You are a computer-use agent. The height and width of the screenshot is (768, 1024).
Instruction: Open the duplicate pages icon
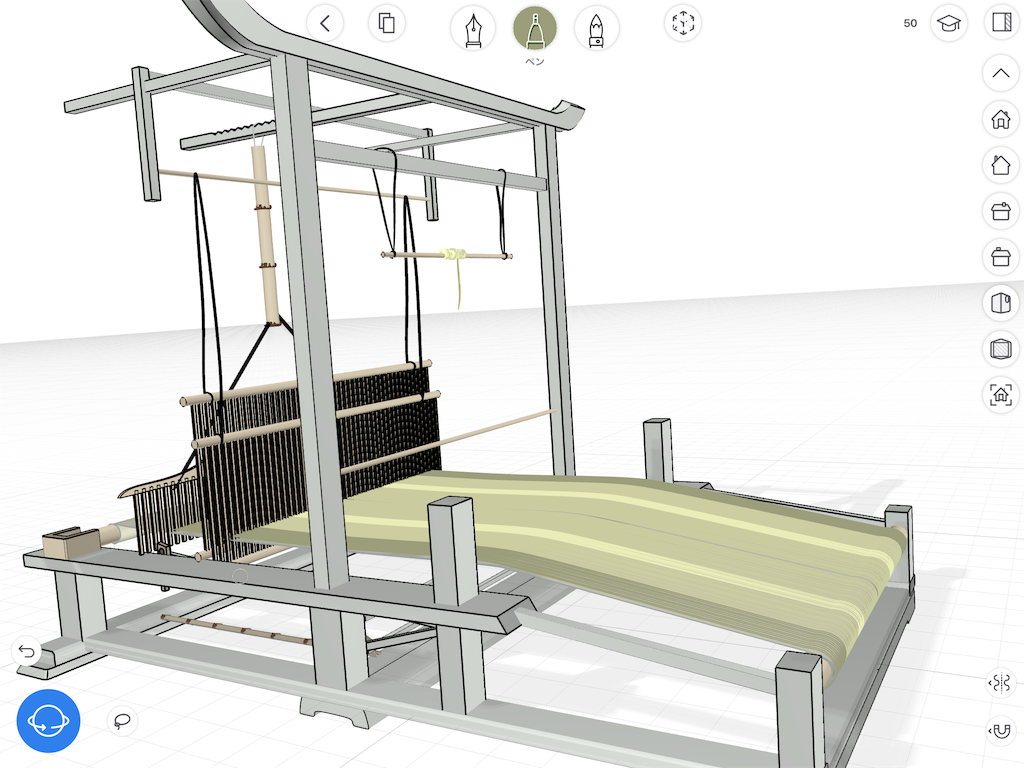pos(387,24)
